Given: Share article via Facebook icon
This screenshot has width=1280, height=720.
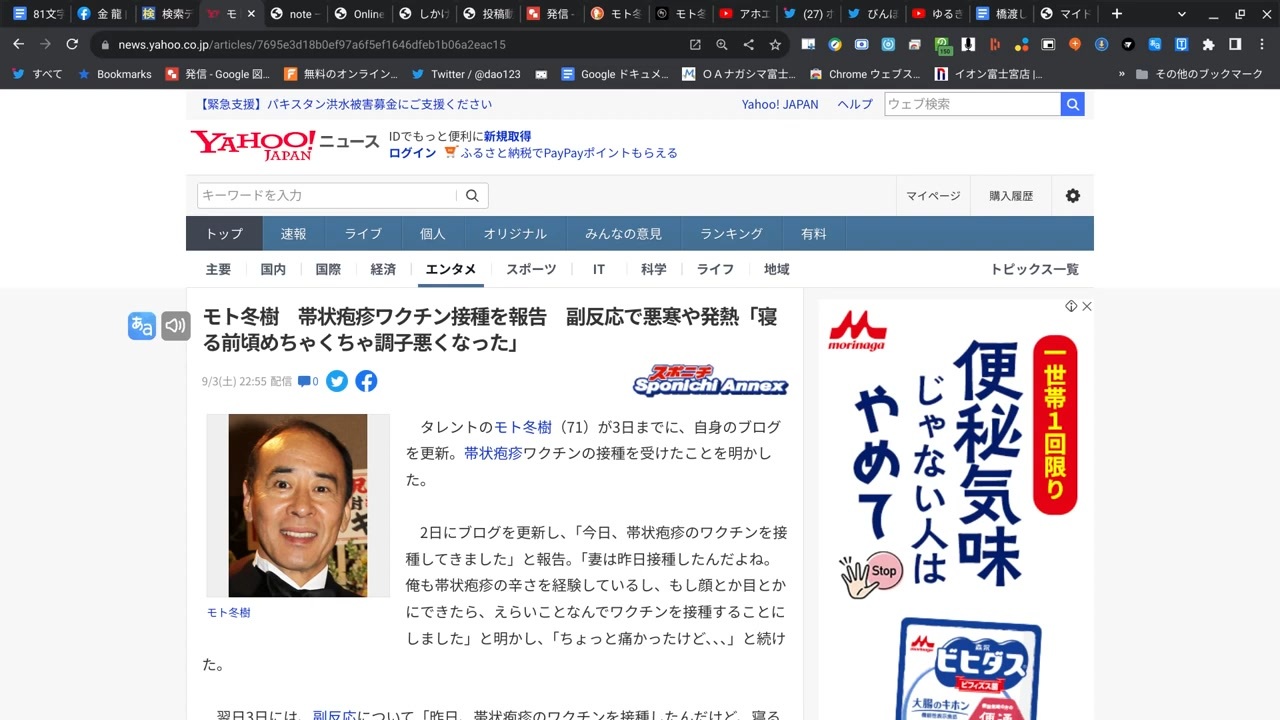Looking at the screenshot, I should (x=366, y=381).
